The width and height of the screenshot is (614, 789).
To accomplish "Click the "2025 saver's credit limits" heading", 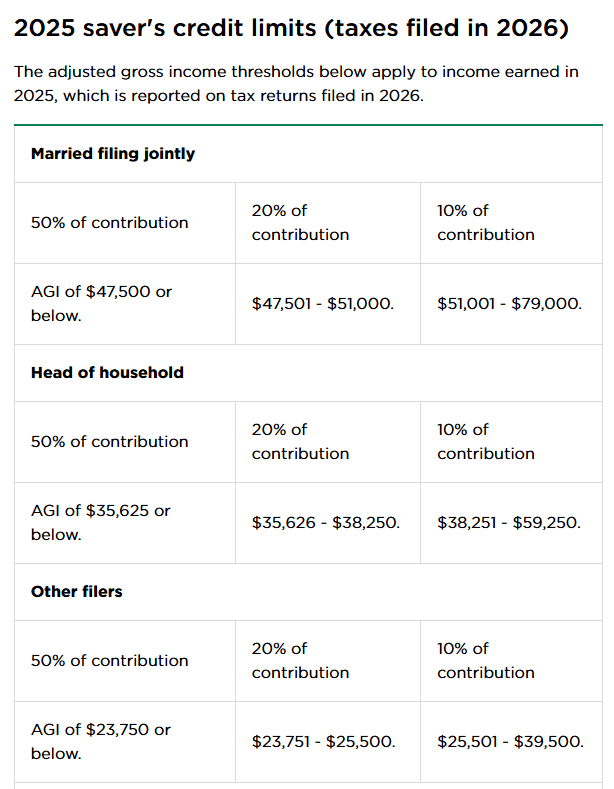I will coord(292,28).
